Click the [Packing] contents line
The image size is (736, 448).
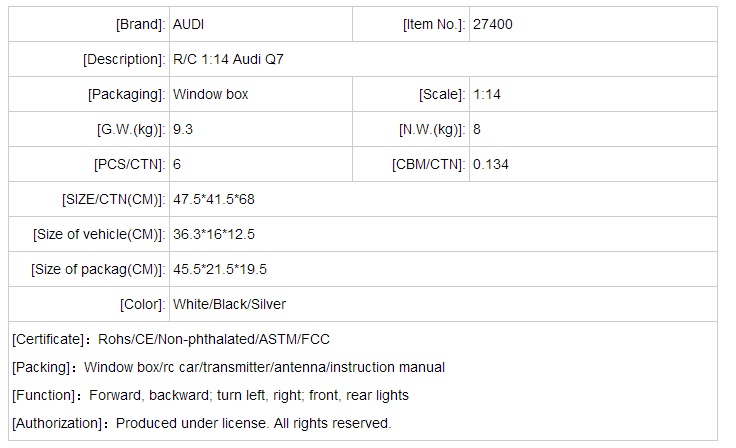(264, 367)
